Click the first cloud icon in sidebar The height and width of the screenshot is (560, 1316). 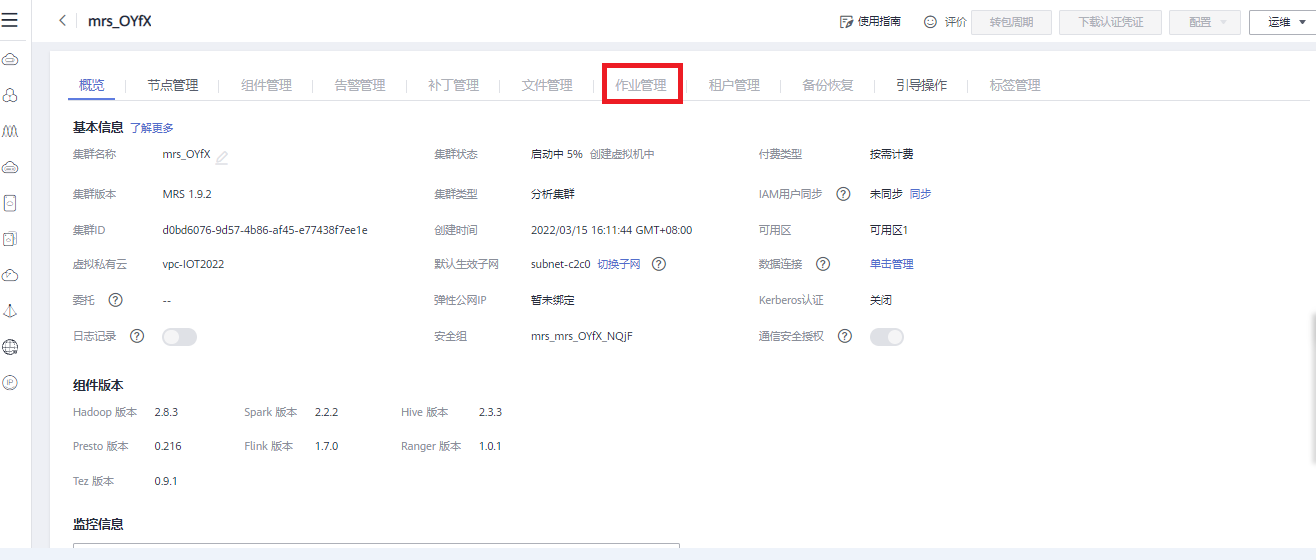point(10,60)
